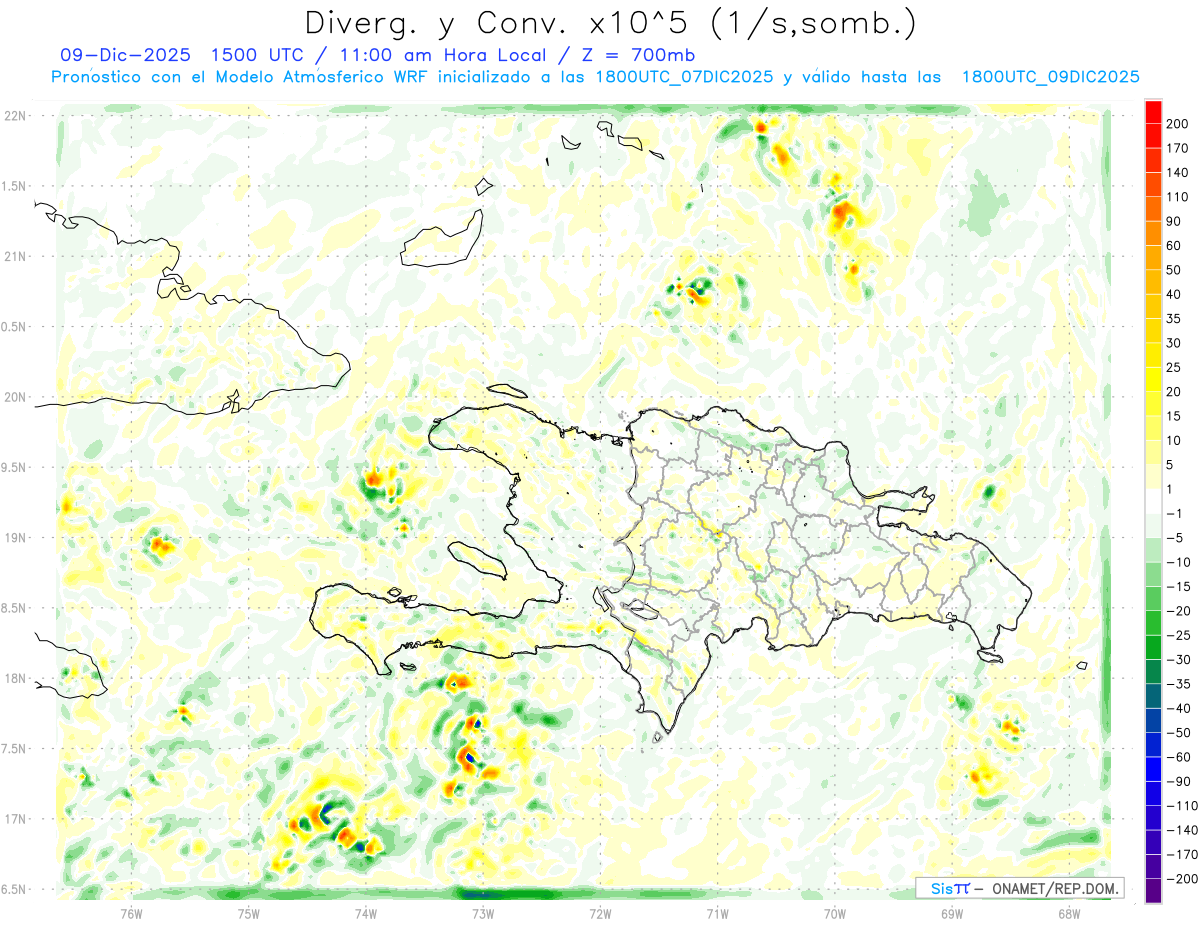1200x927 pixels.
Task: Click the longitude label 68W
Action: tap(1069, 913)
